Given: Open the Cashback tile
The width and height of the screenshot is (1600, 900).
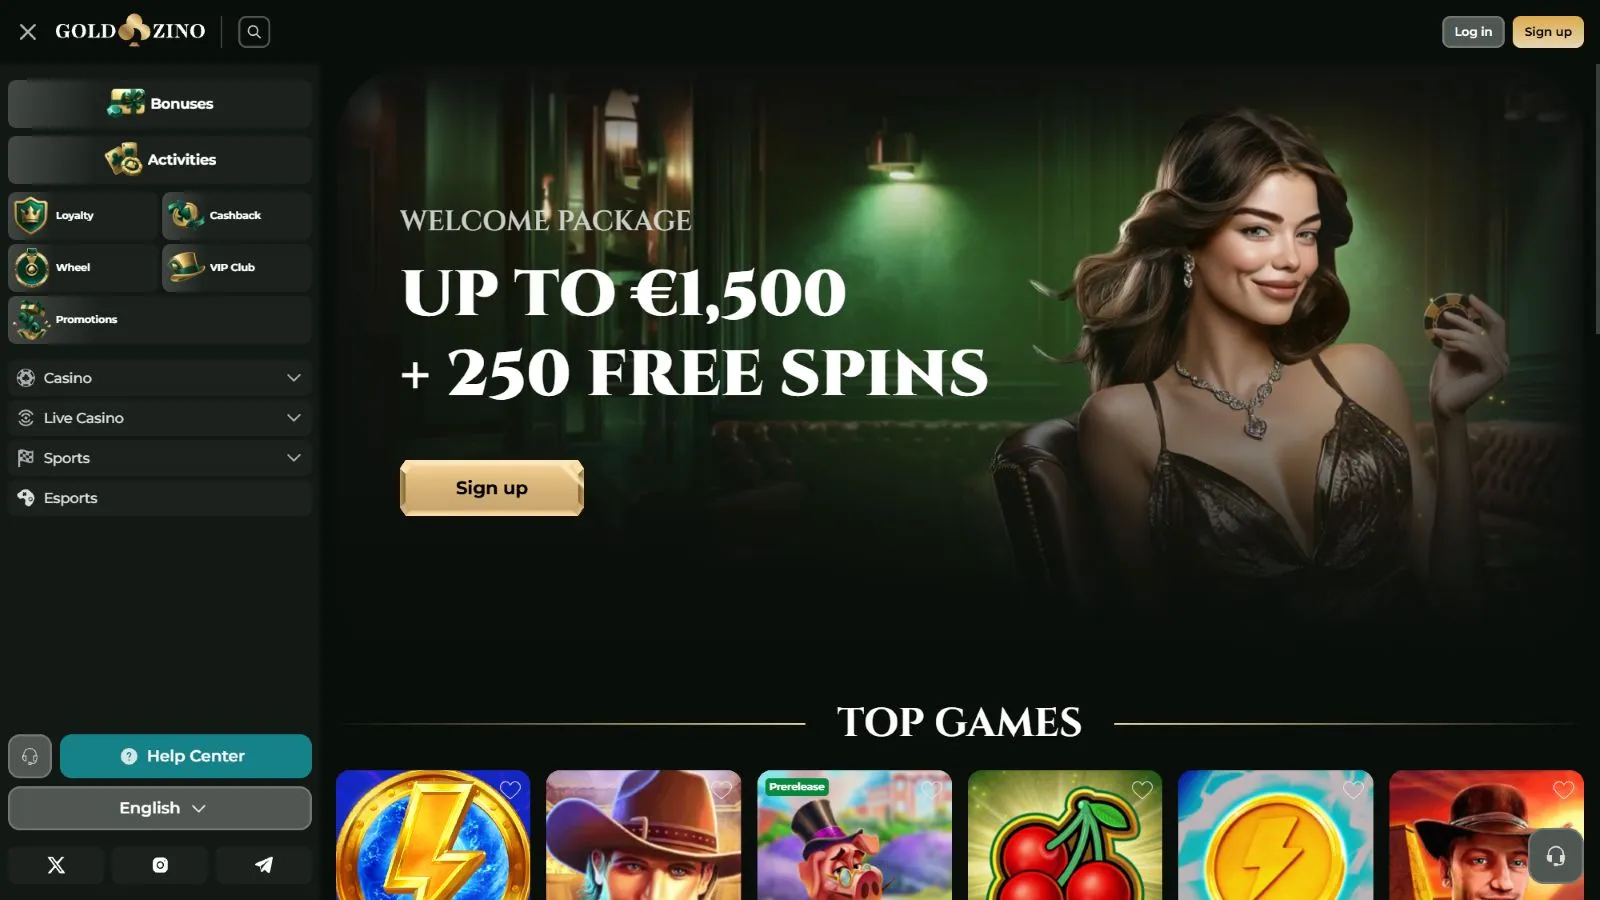Looking at the screenshot, I should click(237, 215).
